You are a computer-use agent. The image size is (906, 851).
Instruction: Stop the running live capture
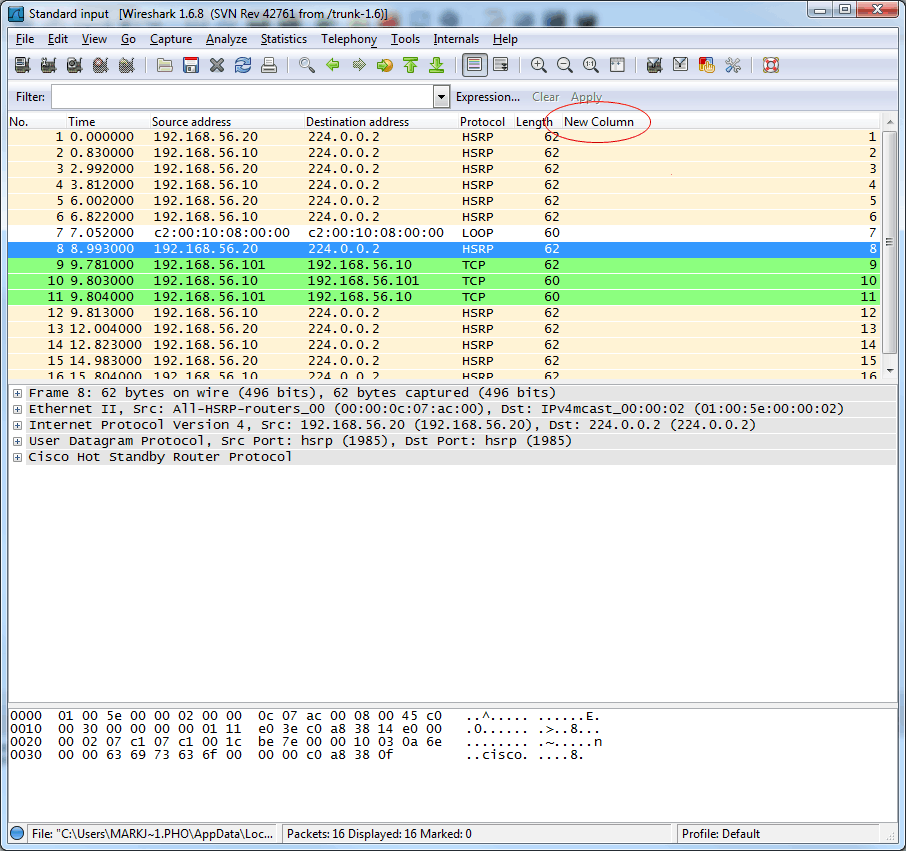101,65
